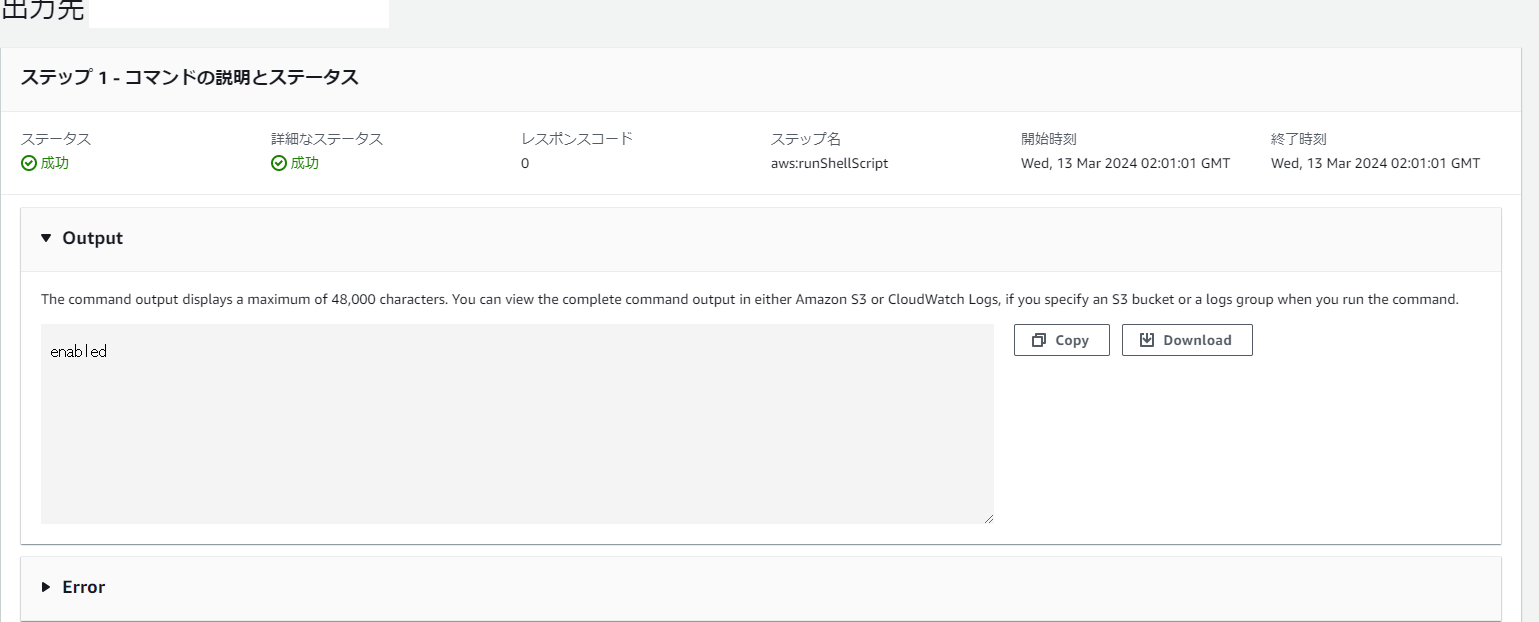Screen dimensions: 1539x622
Task: Click the Output section title text
Action: pos(92,238)
